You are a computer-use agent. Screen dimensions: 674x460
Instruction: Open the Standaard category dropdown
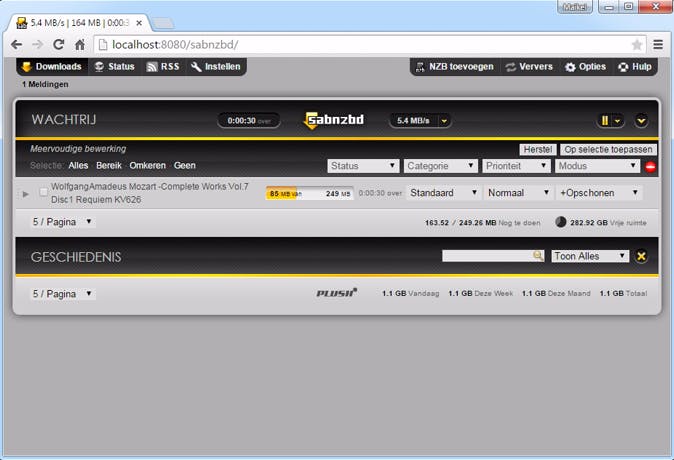[x=443, y=193]
